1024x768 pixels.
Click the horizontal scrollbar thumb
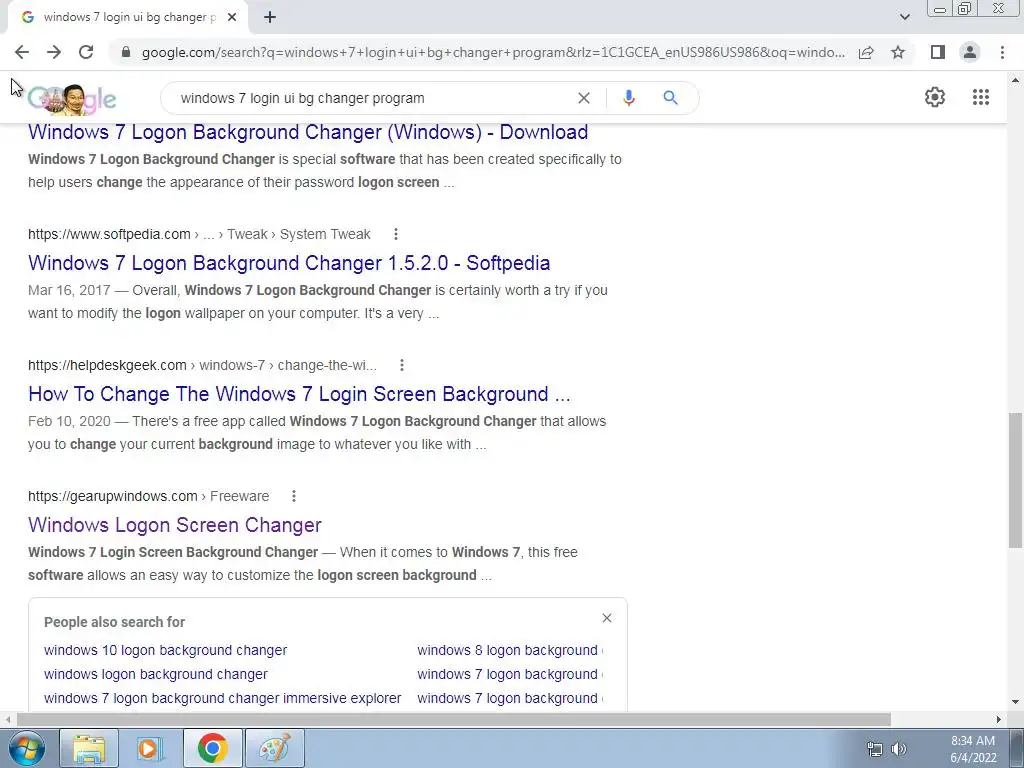point(454,719)
